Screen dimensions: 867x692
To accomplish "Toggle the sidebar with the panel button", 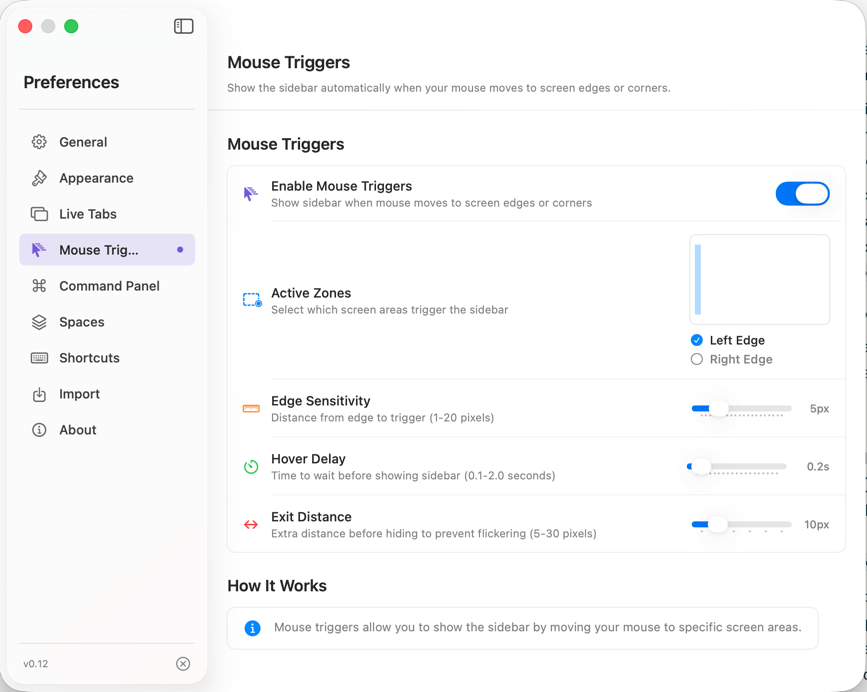I will tap(183, 26).
